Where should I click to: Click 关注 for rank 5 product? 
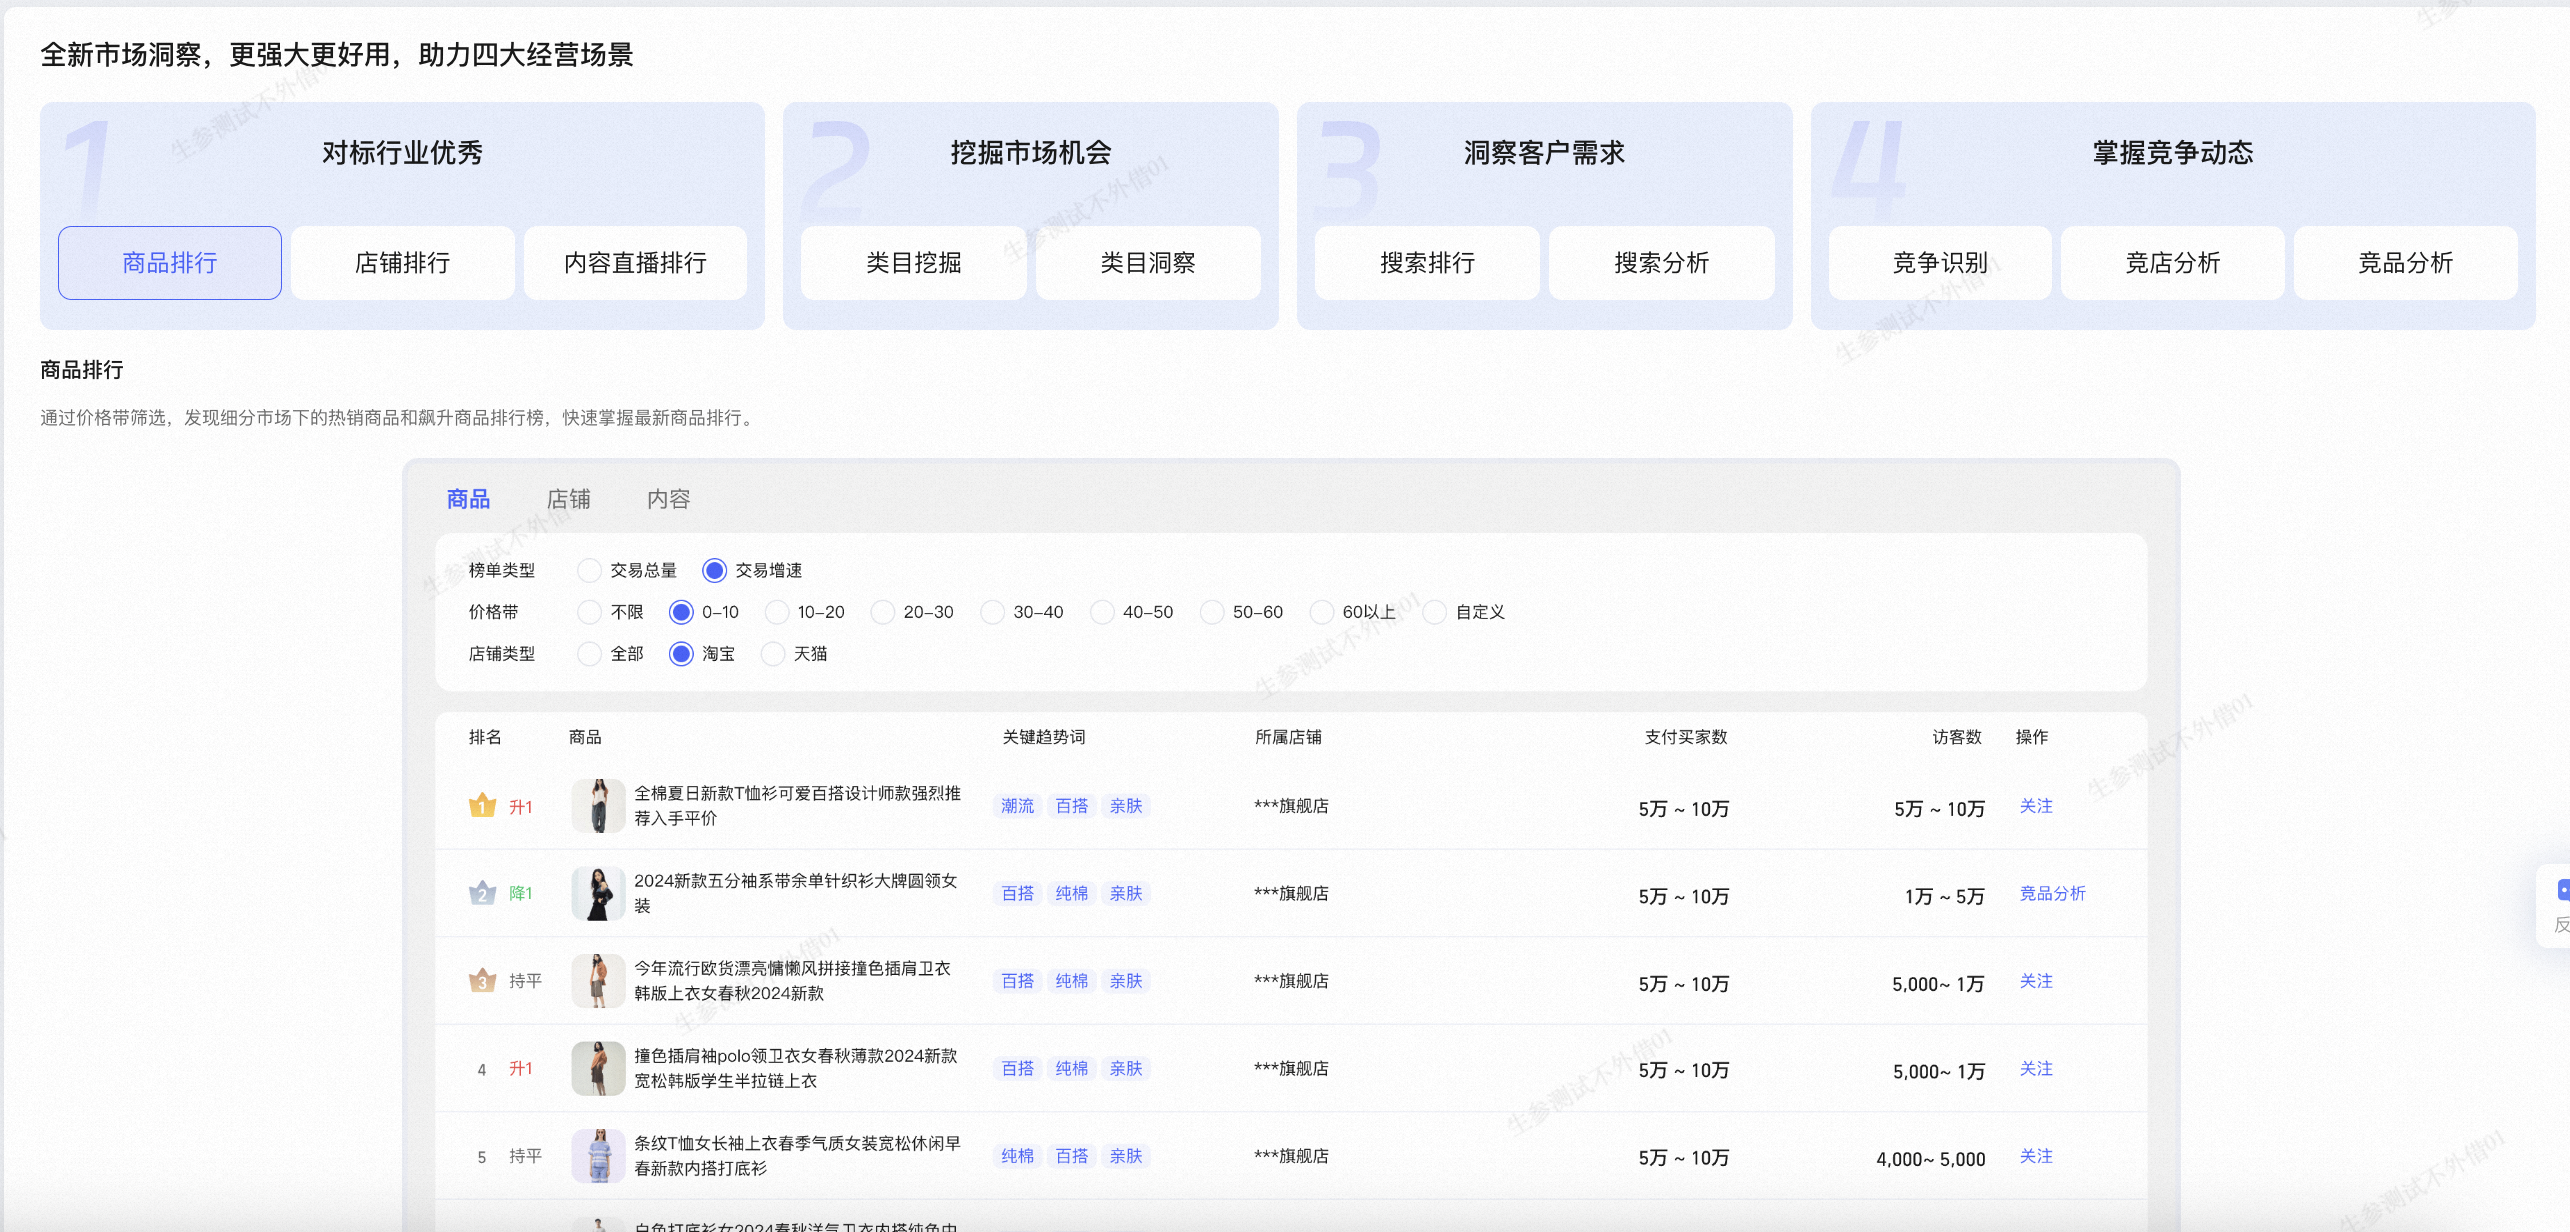2036,1156
